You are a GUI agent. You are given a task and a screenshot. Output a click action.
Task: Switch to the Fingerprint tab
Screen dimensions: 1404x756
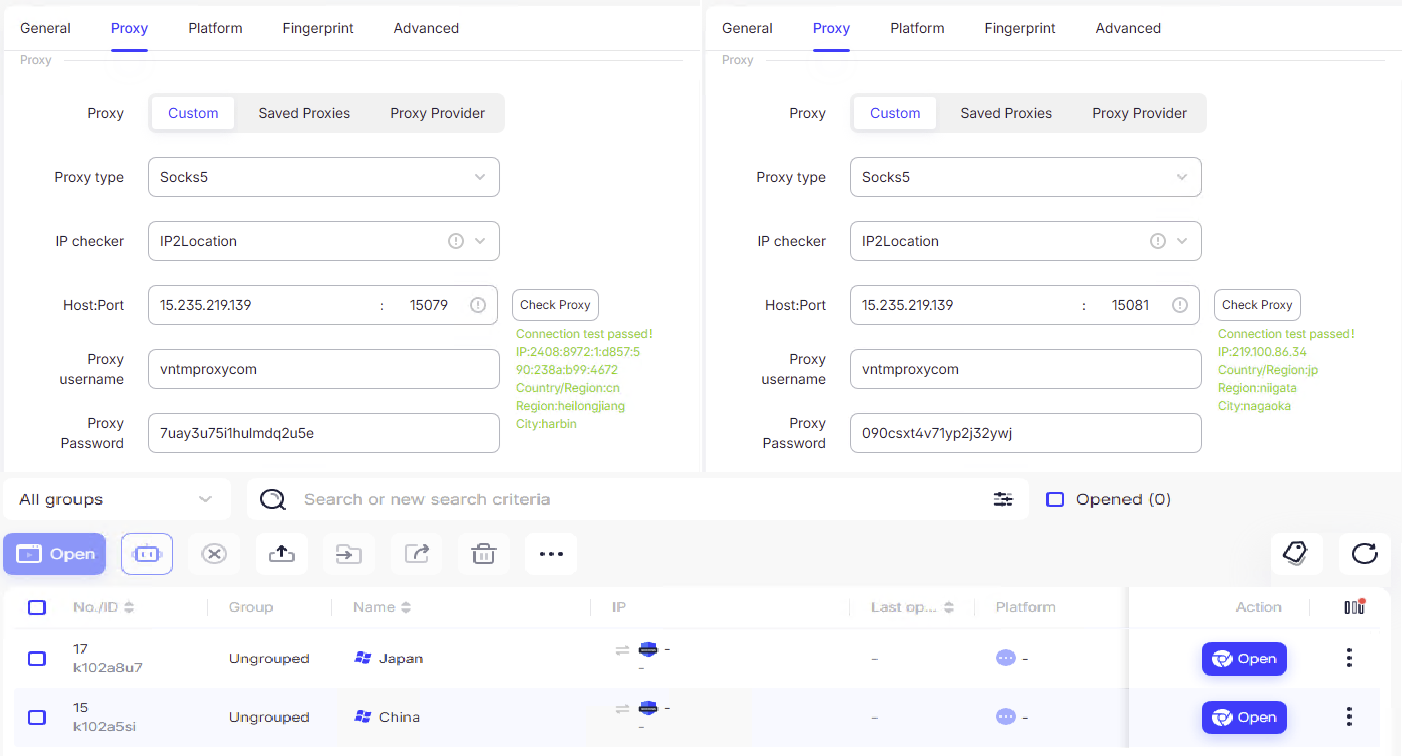coord(318,28)
